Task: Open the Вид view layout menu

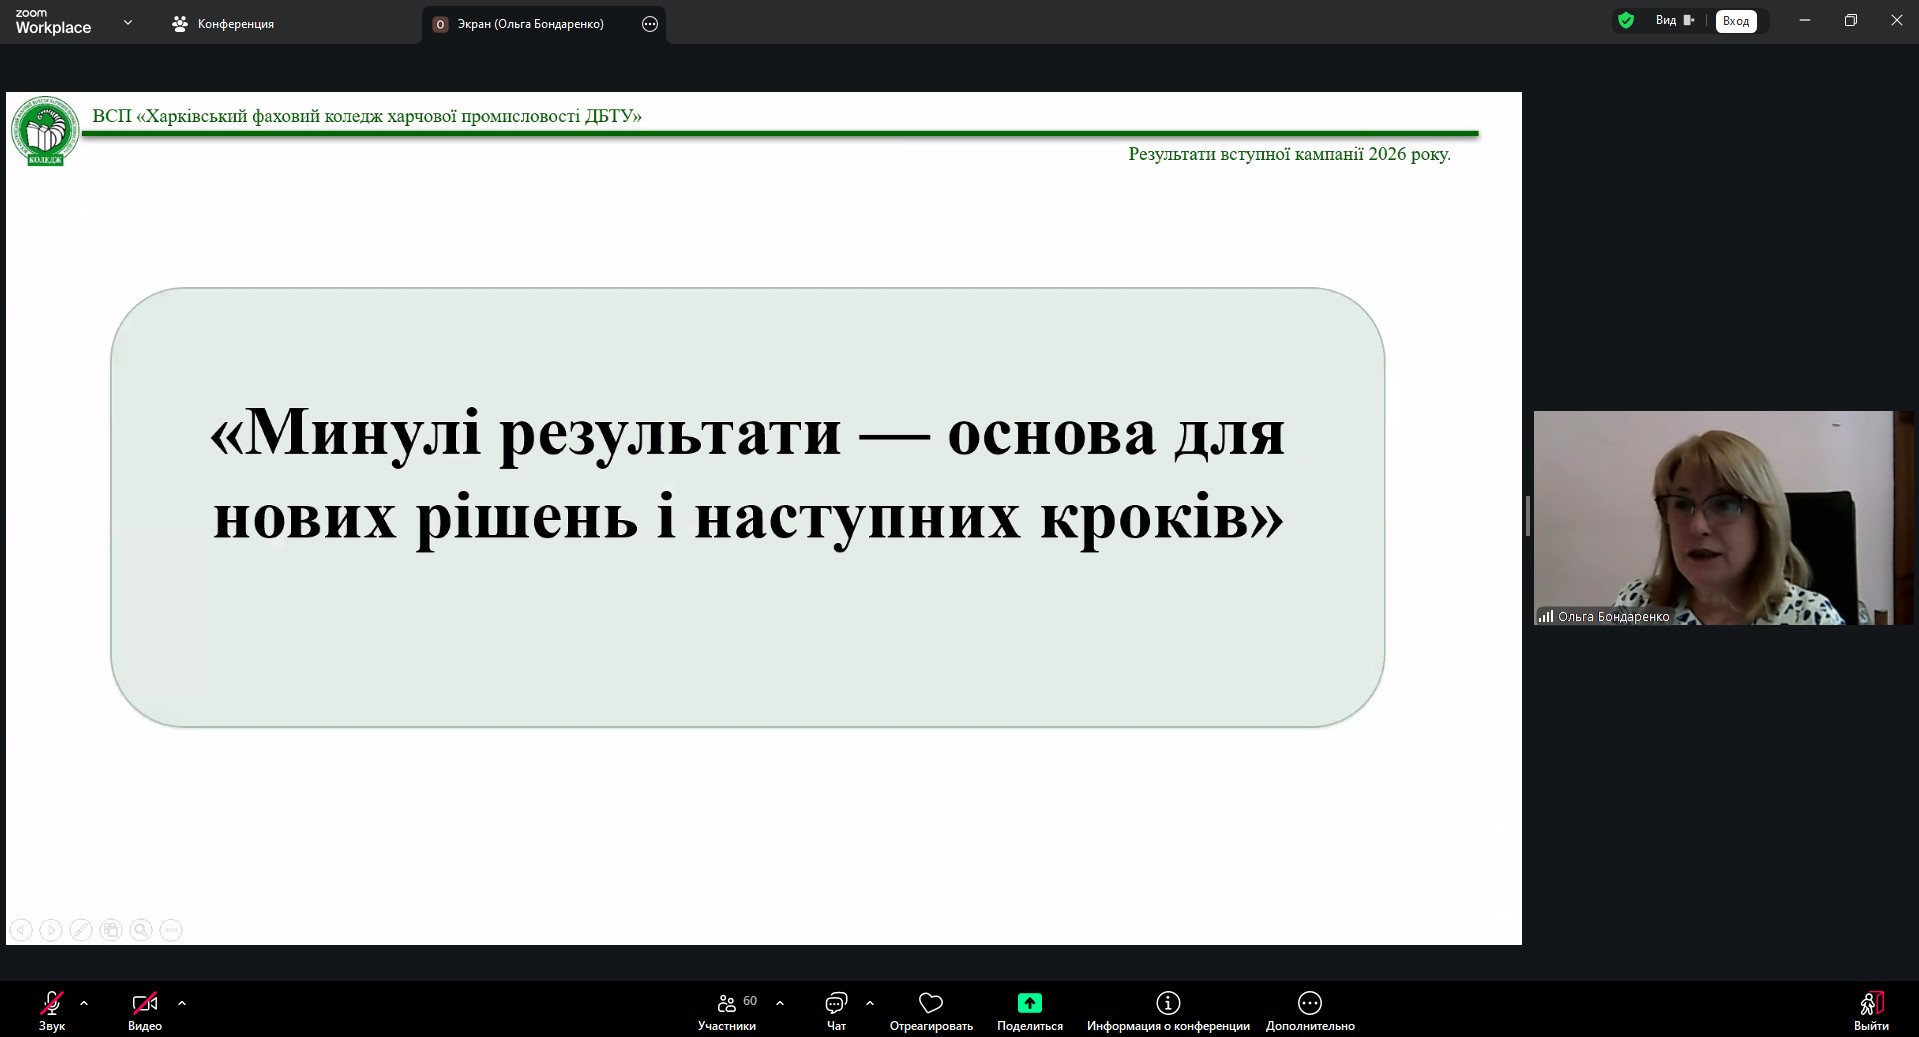Action: point(1675,20)
